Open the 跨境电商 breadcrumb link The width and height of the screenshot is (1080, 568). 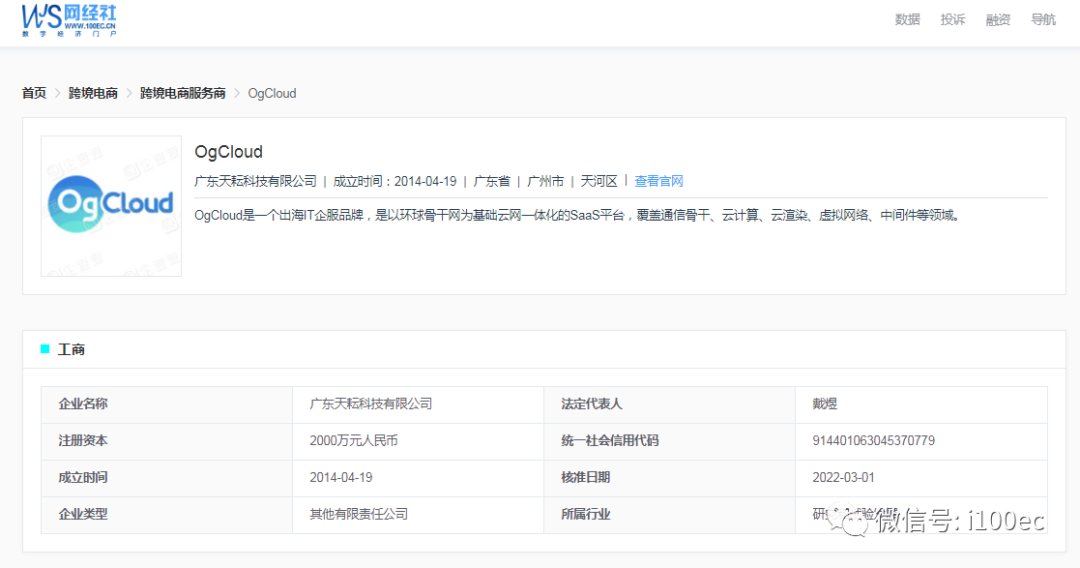point(93,93)
